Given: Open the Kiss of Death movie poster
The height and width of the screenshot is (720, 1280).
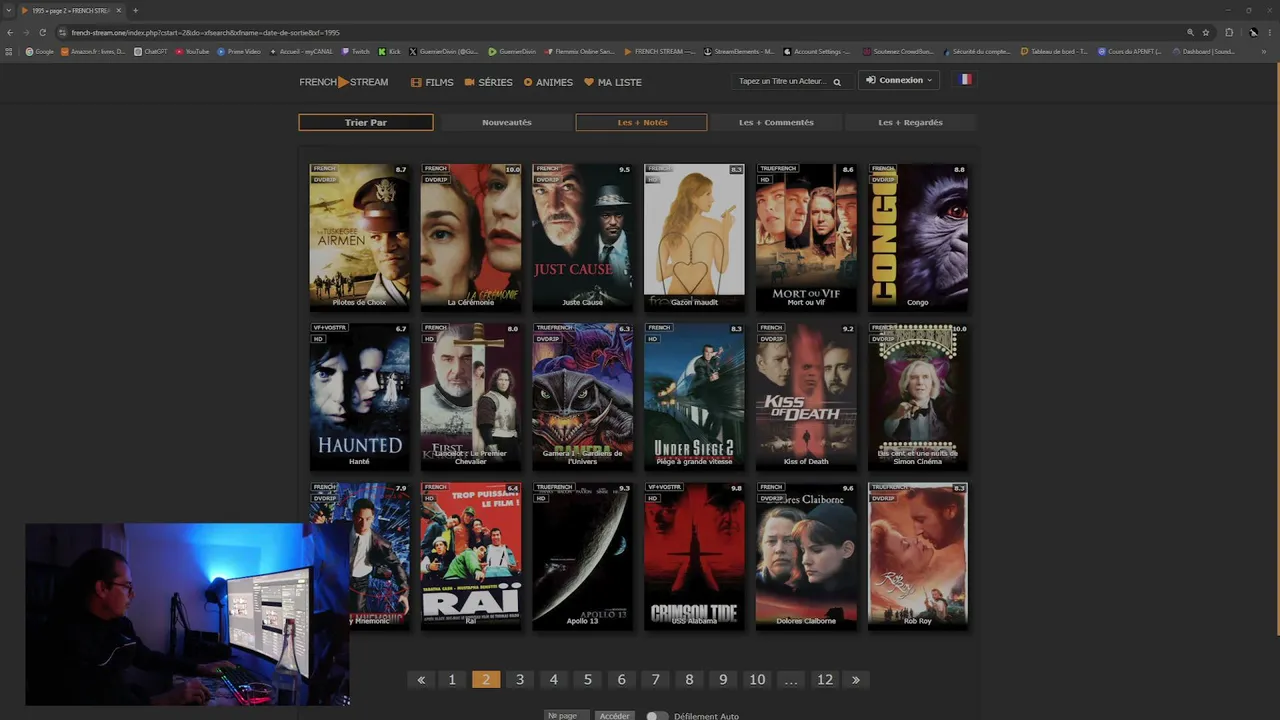Looking at the screenshot, I should click(x=806, y=396).
